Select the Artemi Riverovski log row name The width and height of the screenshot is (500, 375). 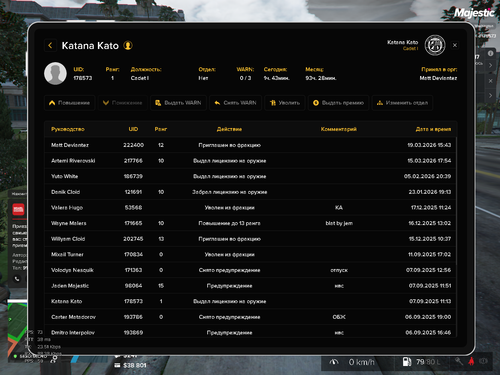73,161
